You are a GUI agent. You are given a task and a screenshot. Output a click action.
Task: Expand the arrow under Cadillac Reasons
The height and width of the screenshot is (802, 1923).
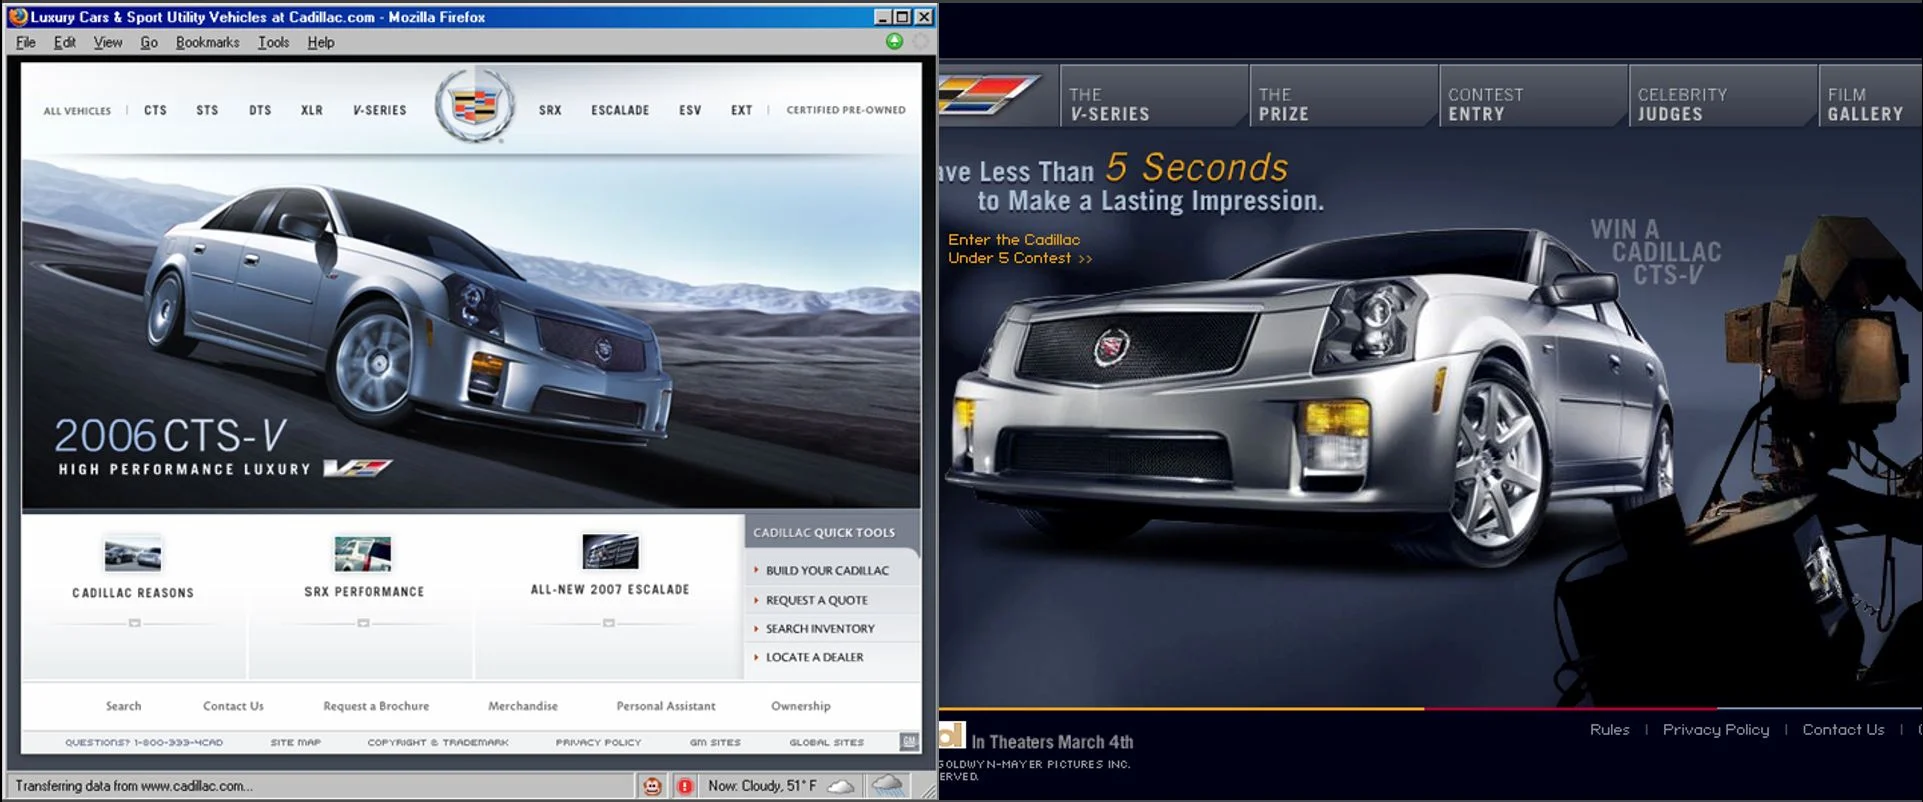(x=134, y=623)
